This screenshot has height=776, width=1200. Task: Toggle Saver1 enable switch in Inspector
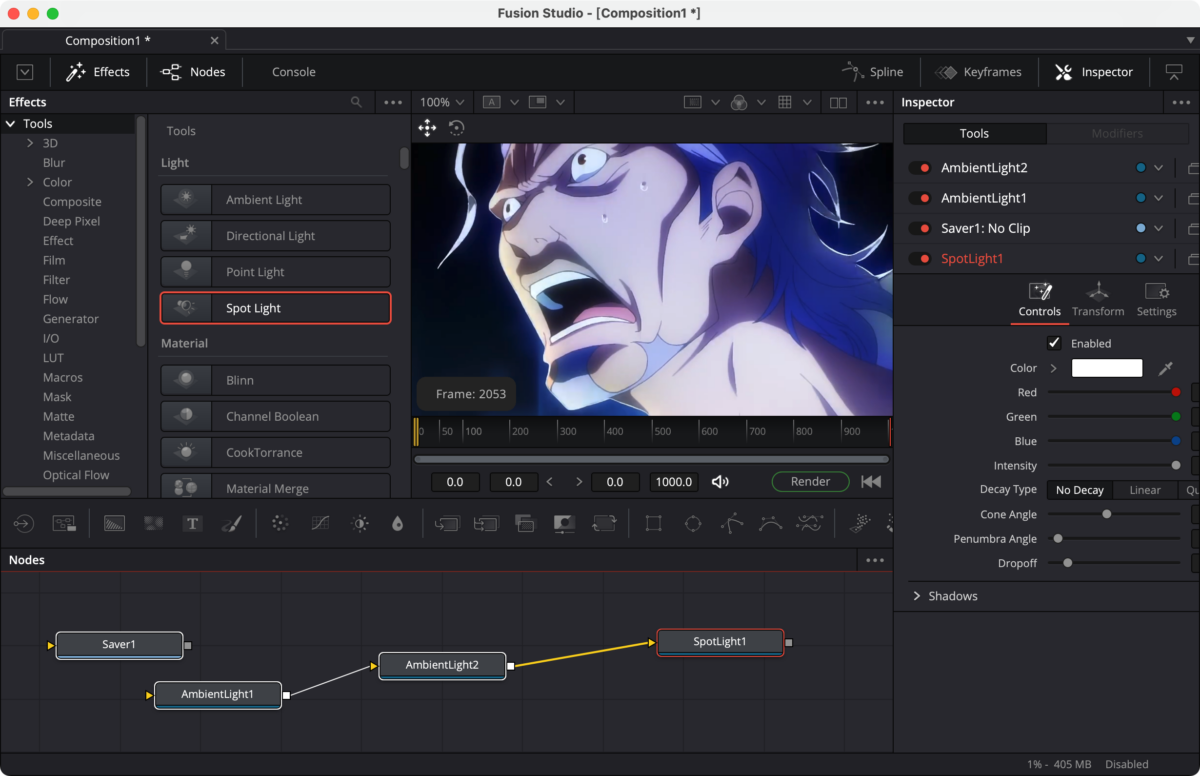[919, 228]
